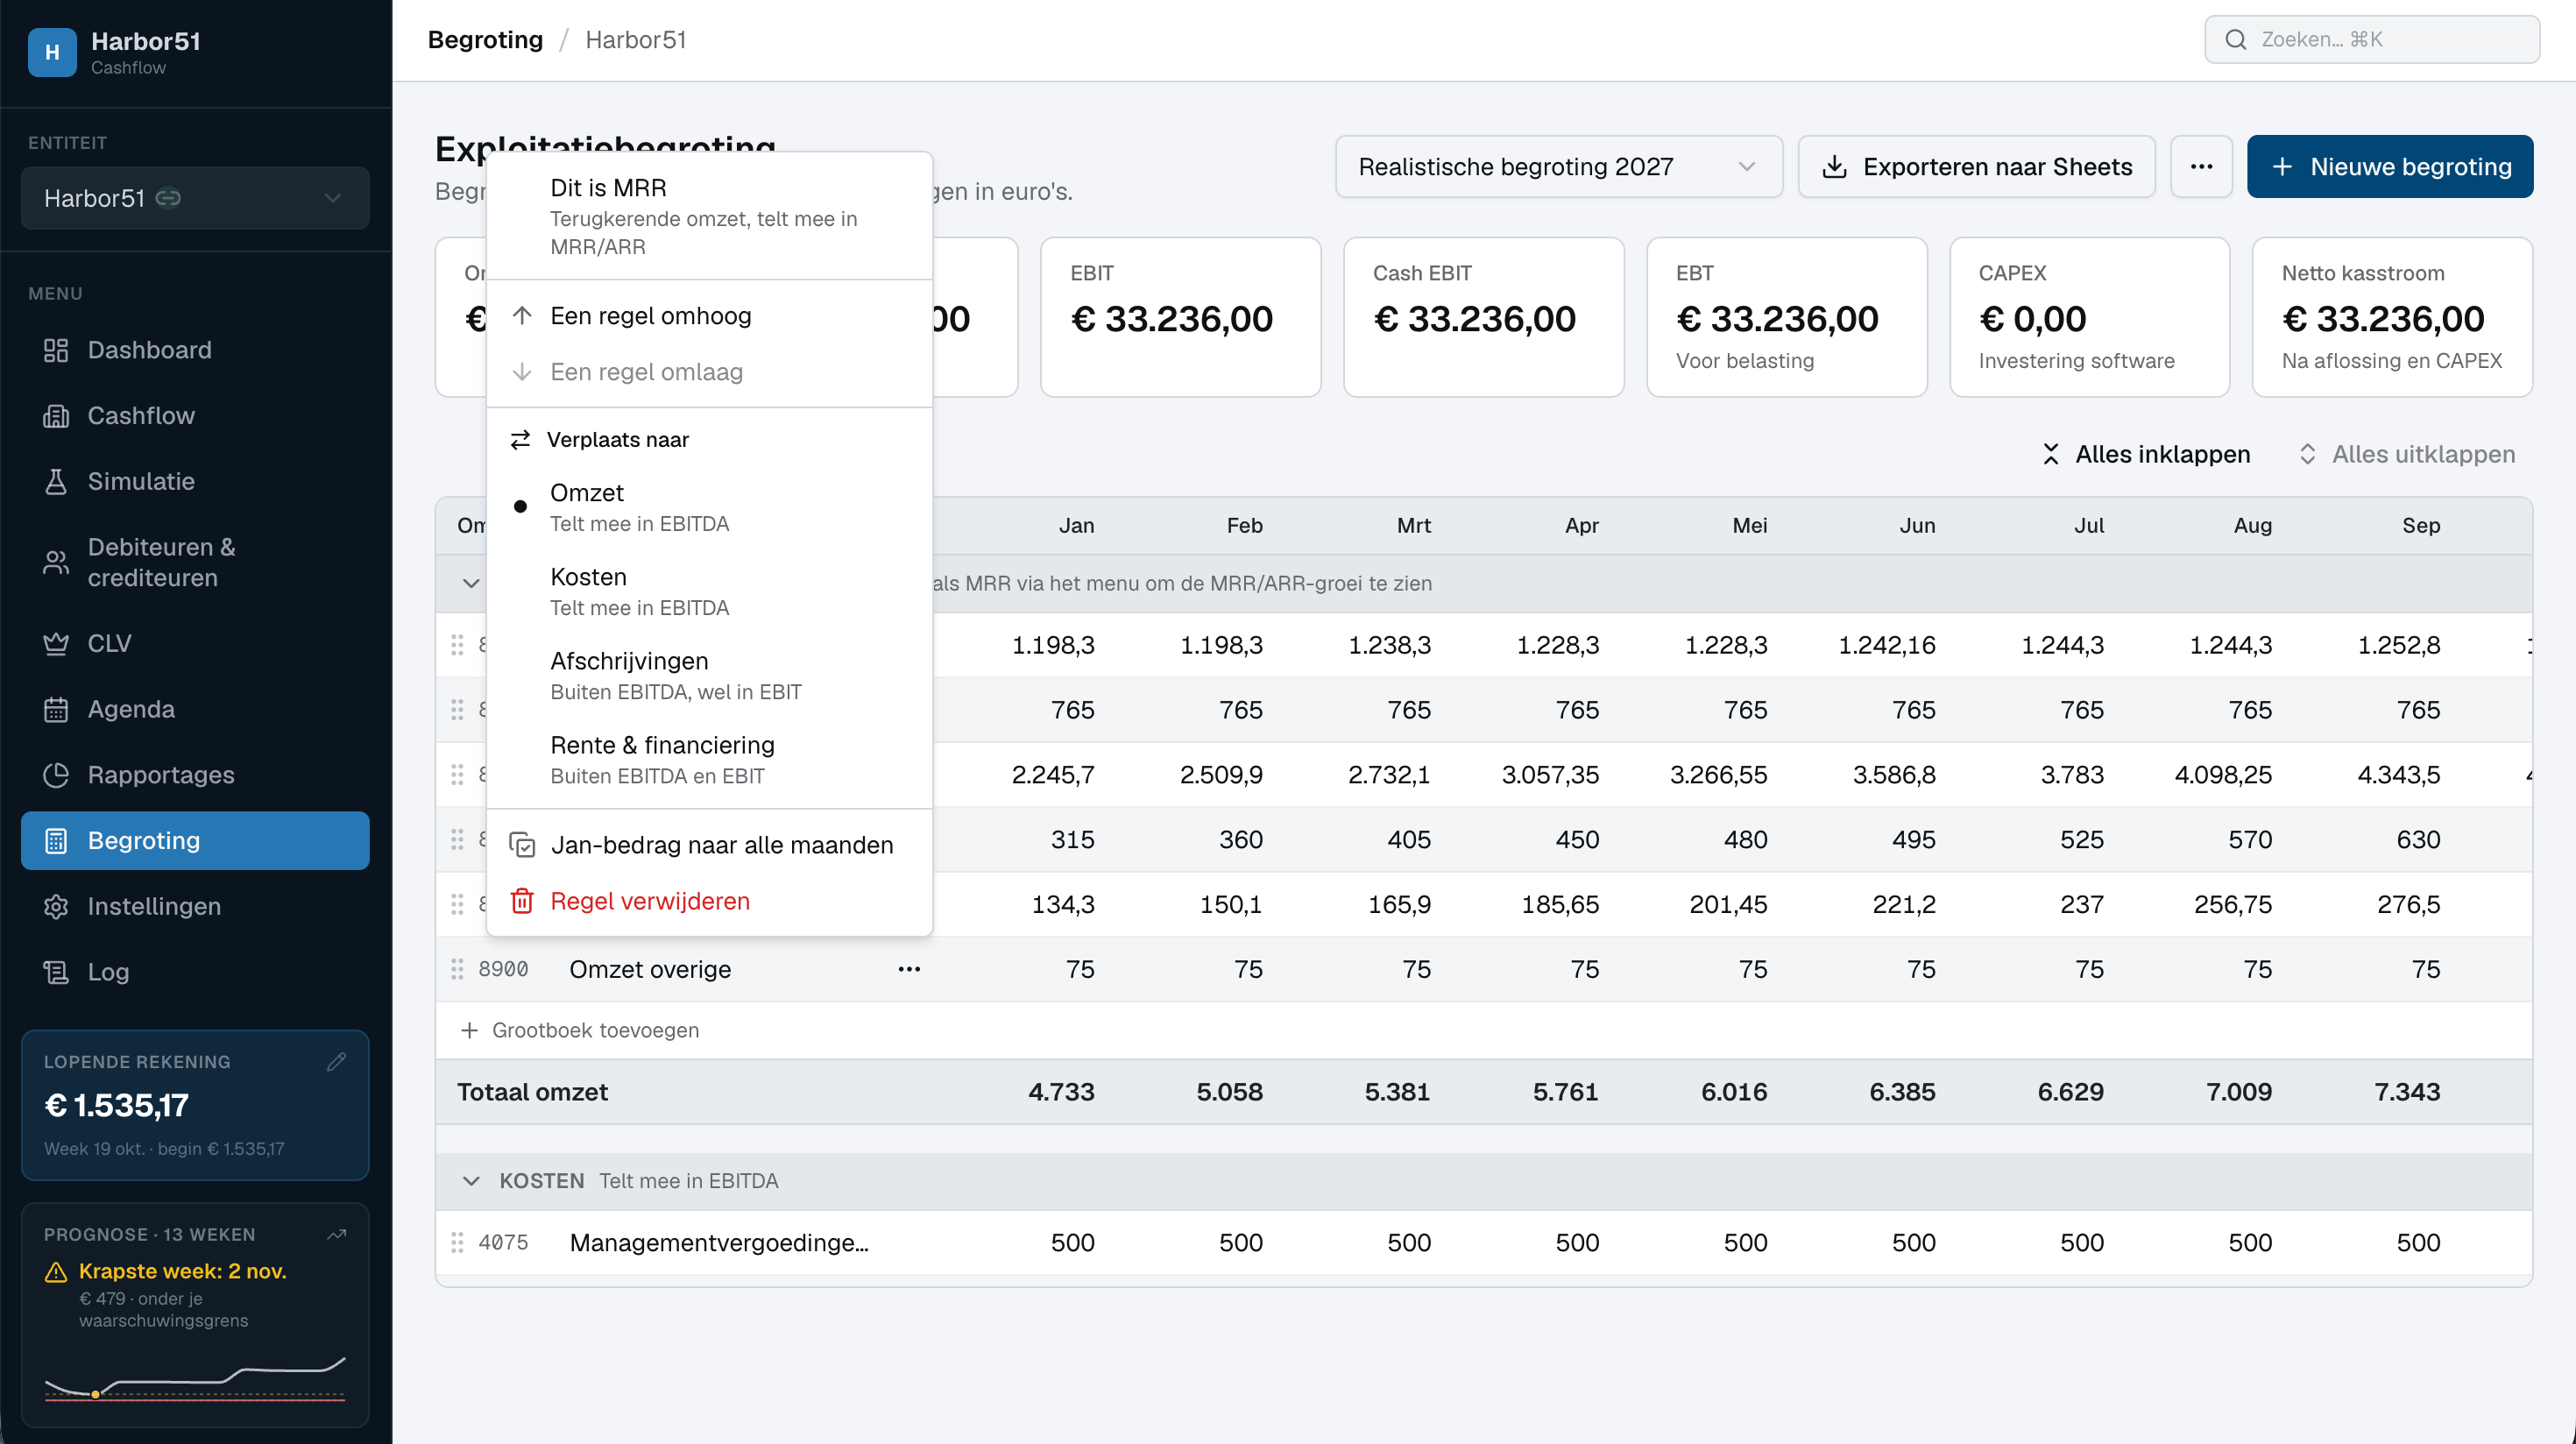Open the prognose trend arrow icon

[337, 1234]
